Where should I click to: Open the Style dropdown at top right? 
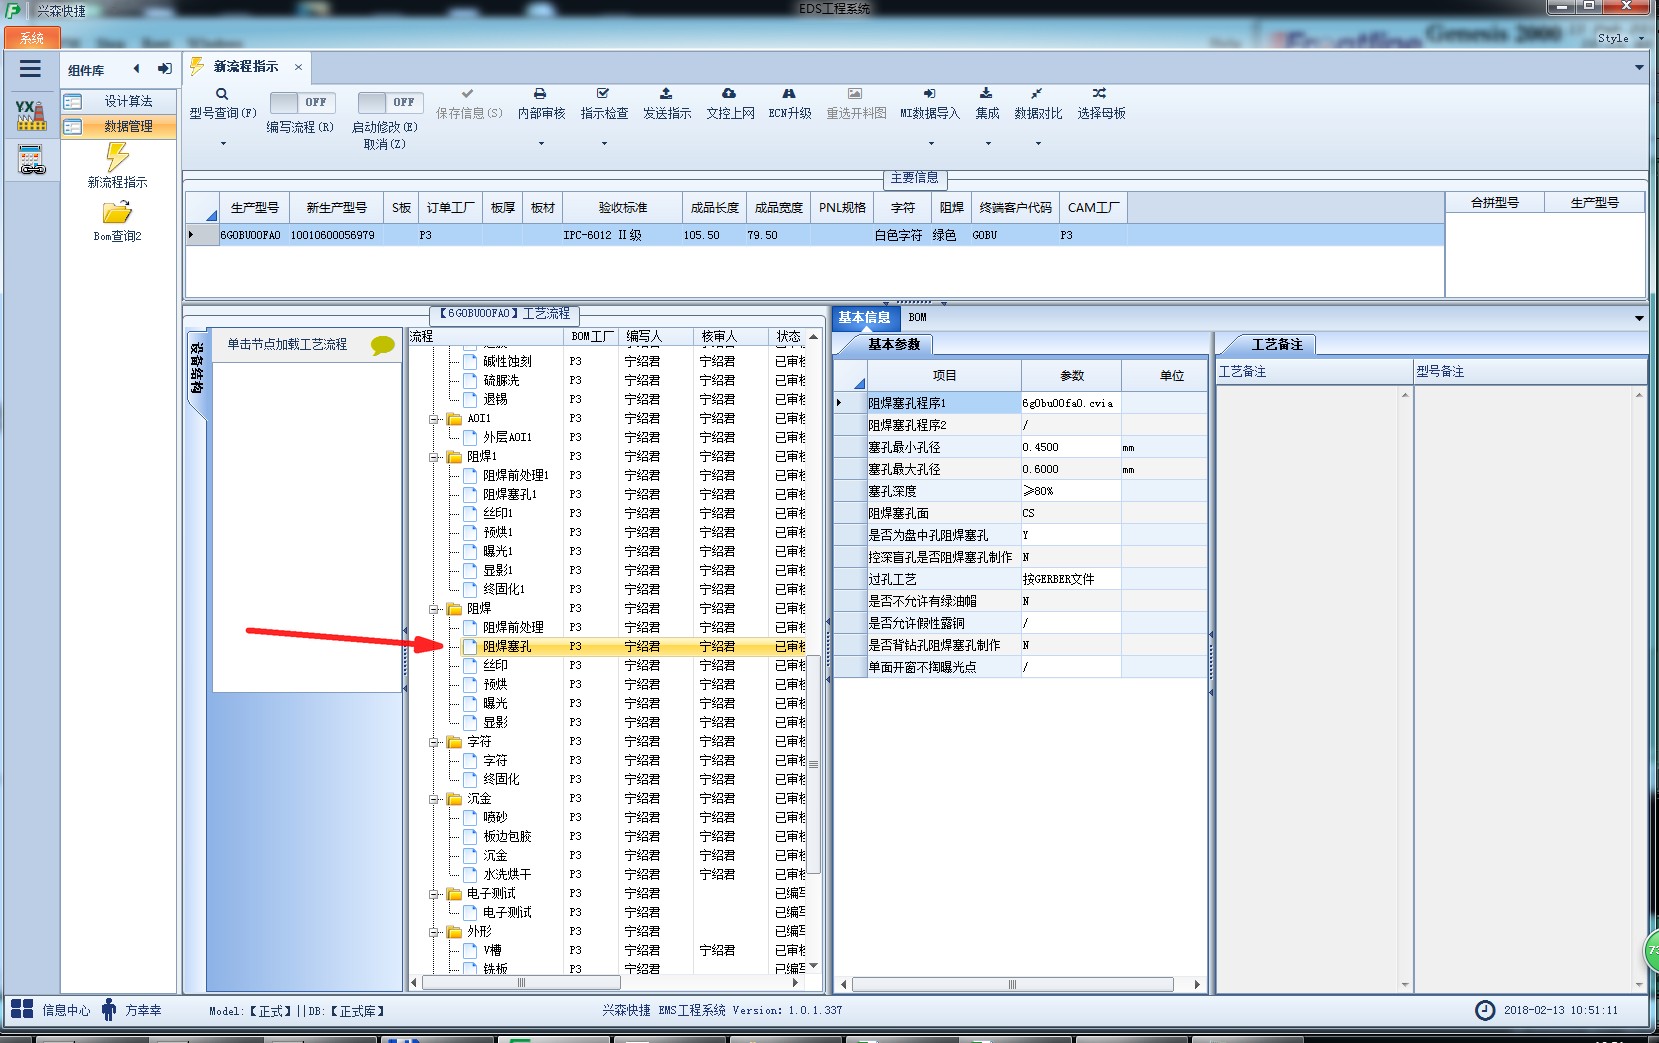click(1620, 38)
